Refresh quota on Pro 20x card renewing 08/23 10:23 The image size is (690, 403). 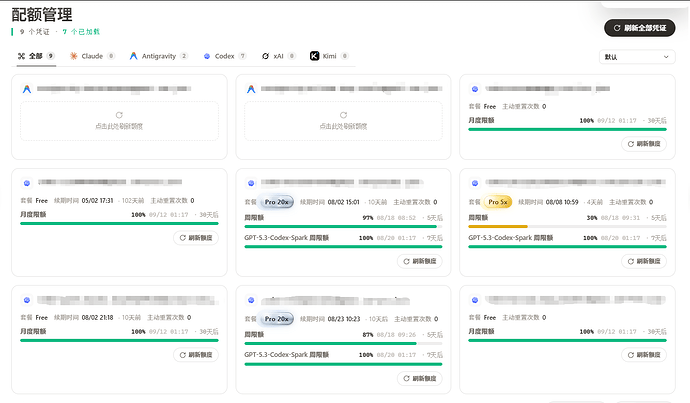420,378
